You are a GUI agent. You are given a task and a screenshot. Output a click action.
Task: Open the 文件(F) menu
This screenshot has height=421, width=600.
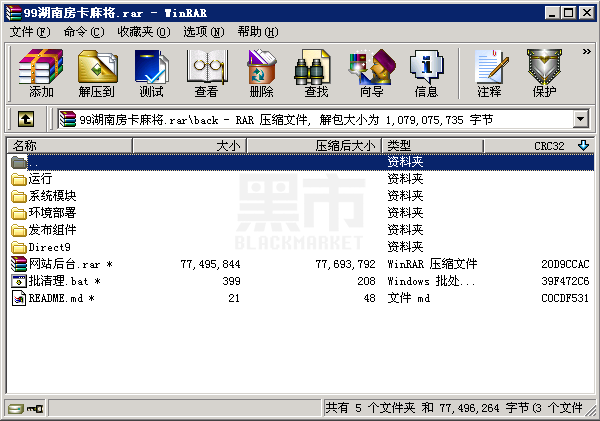coord(30,32)
